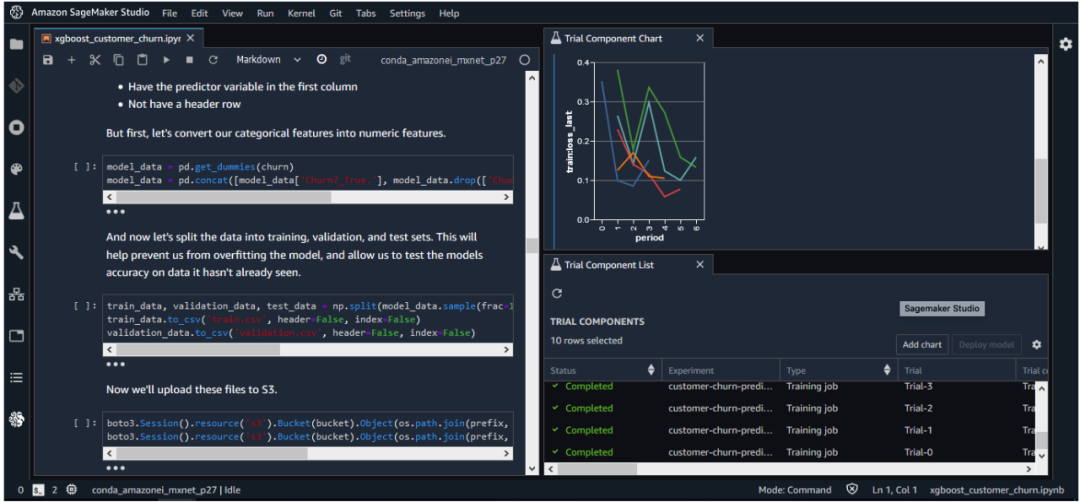Paste cell from clipboard
Image resolution: width=1080 pixels, height=502 pixels.
coord(142,60)
